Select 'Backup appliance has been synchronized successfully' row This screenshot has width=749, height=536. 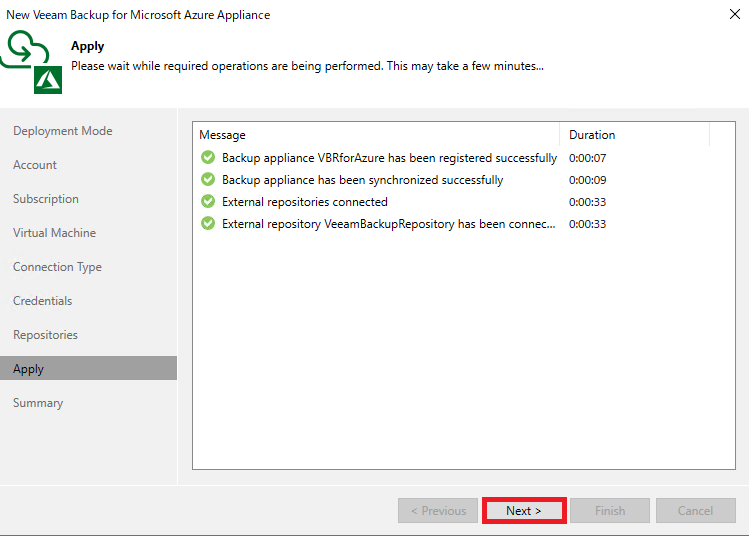pos(463,180)
